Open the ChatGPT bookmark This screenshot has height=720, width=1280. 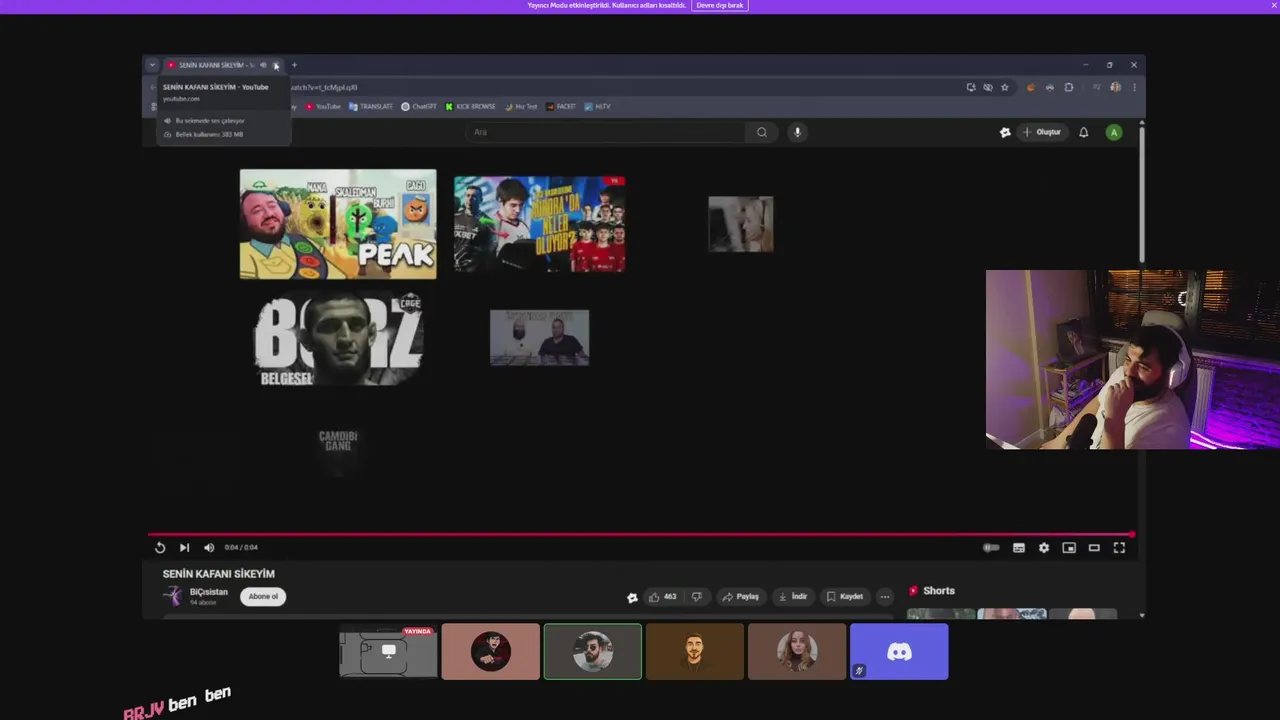point(419,106)
